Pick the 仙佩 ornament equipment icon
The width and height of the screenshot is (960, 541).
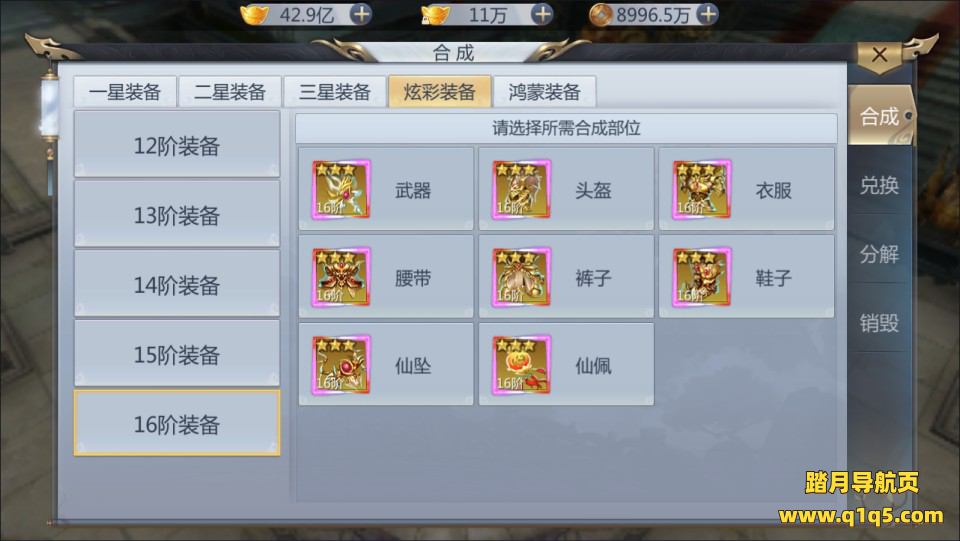pos(522,365)
